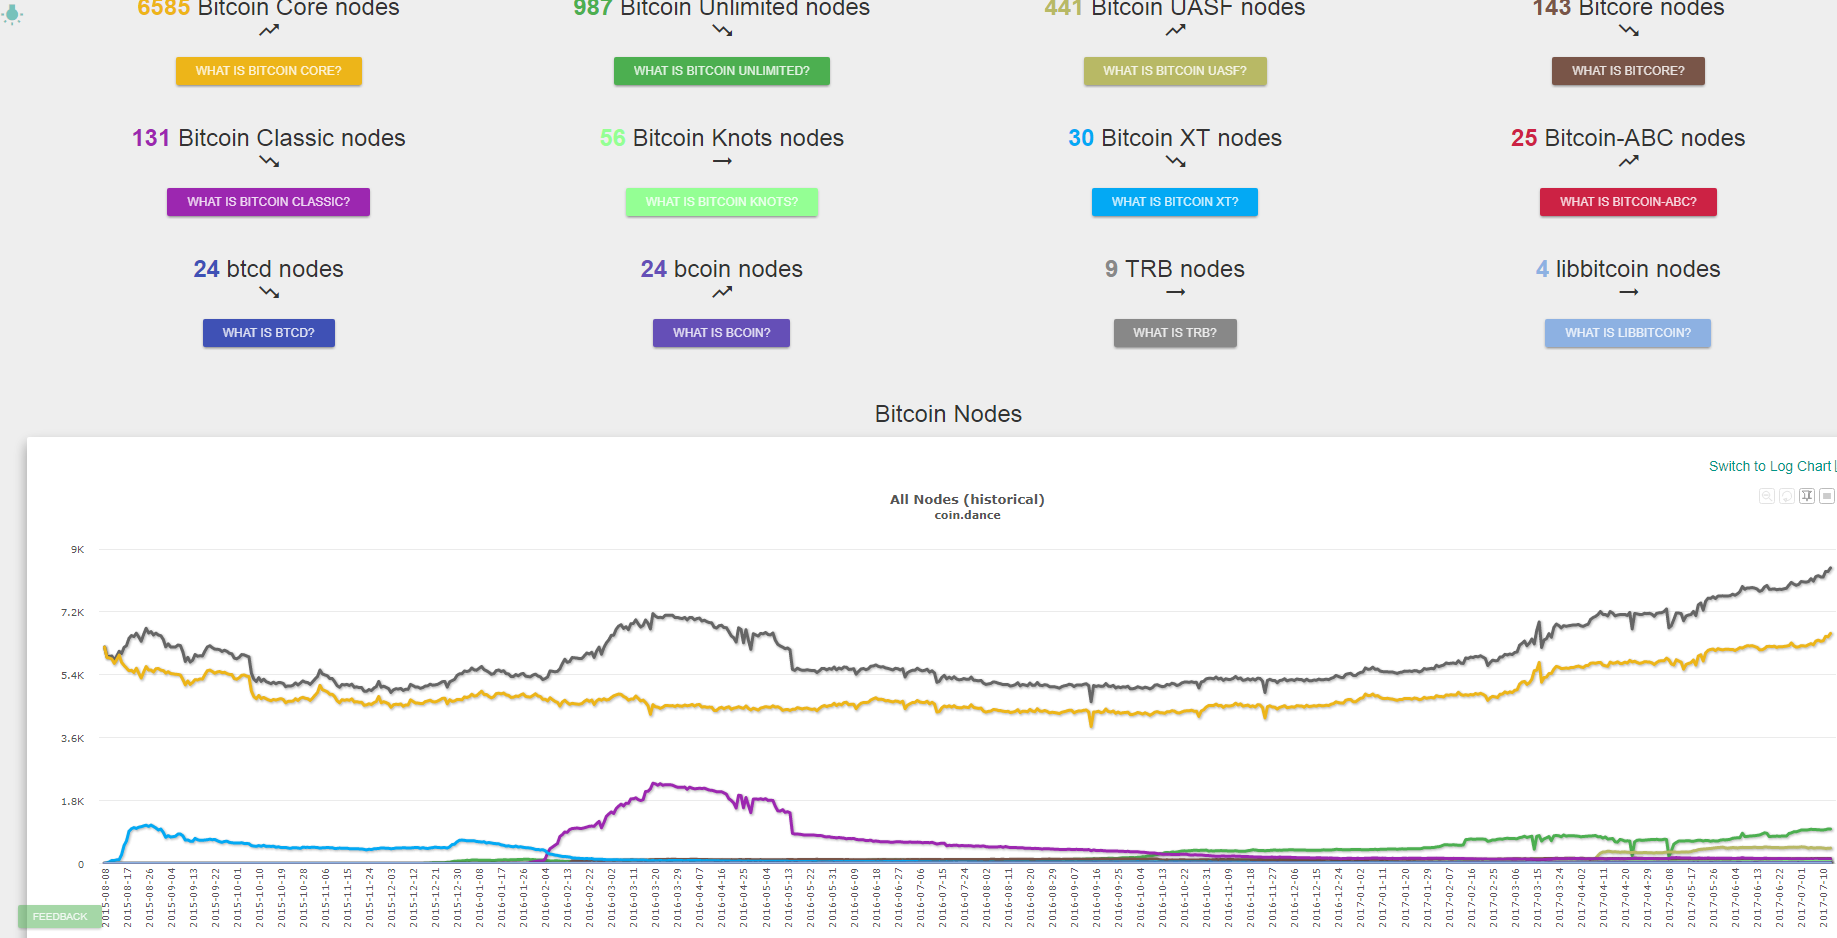
Task: Click the up-trend arrow under bcoin nodes
Action: coord(722,292)
